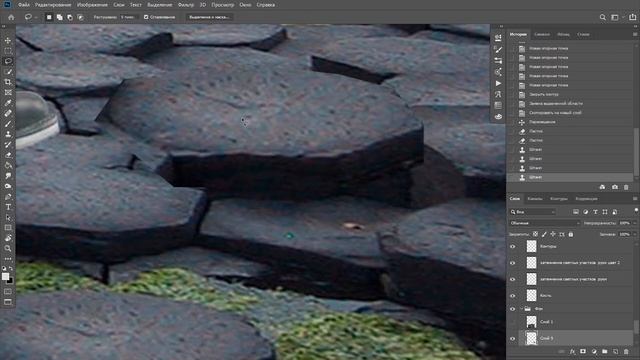Click background color swatch
The image size is (640, 360).
[10, 281]
